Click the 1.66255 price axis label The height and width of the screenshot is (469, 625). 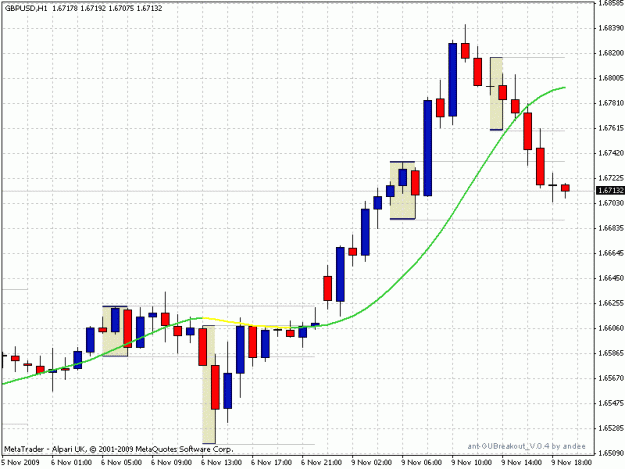click(x=611, y=303)
